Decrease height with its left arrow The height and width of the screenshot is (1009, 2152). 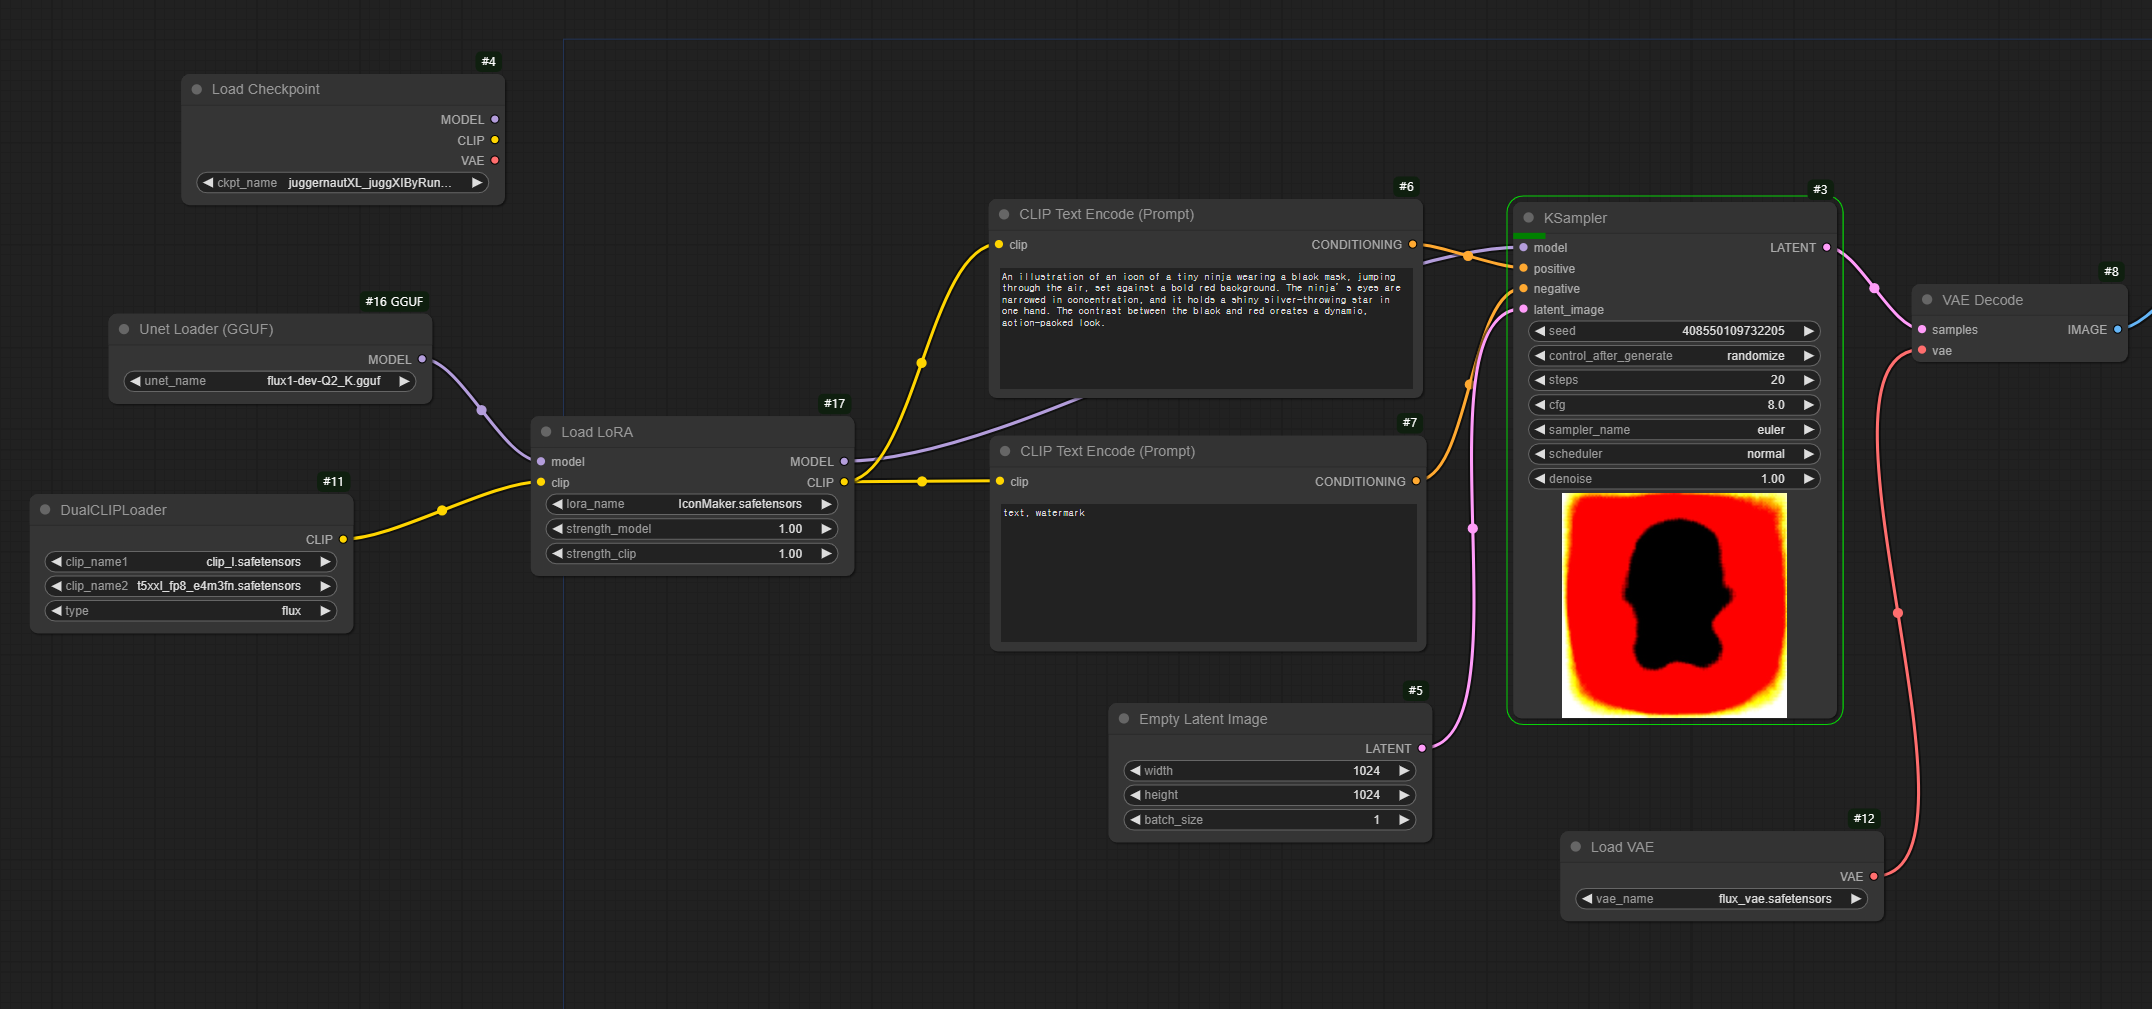(x=1136, y=795)
